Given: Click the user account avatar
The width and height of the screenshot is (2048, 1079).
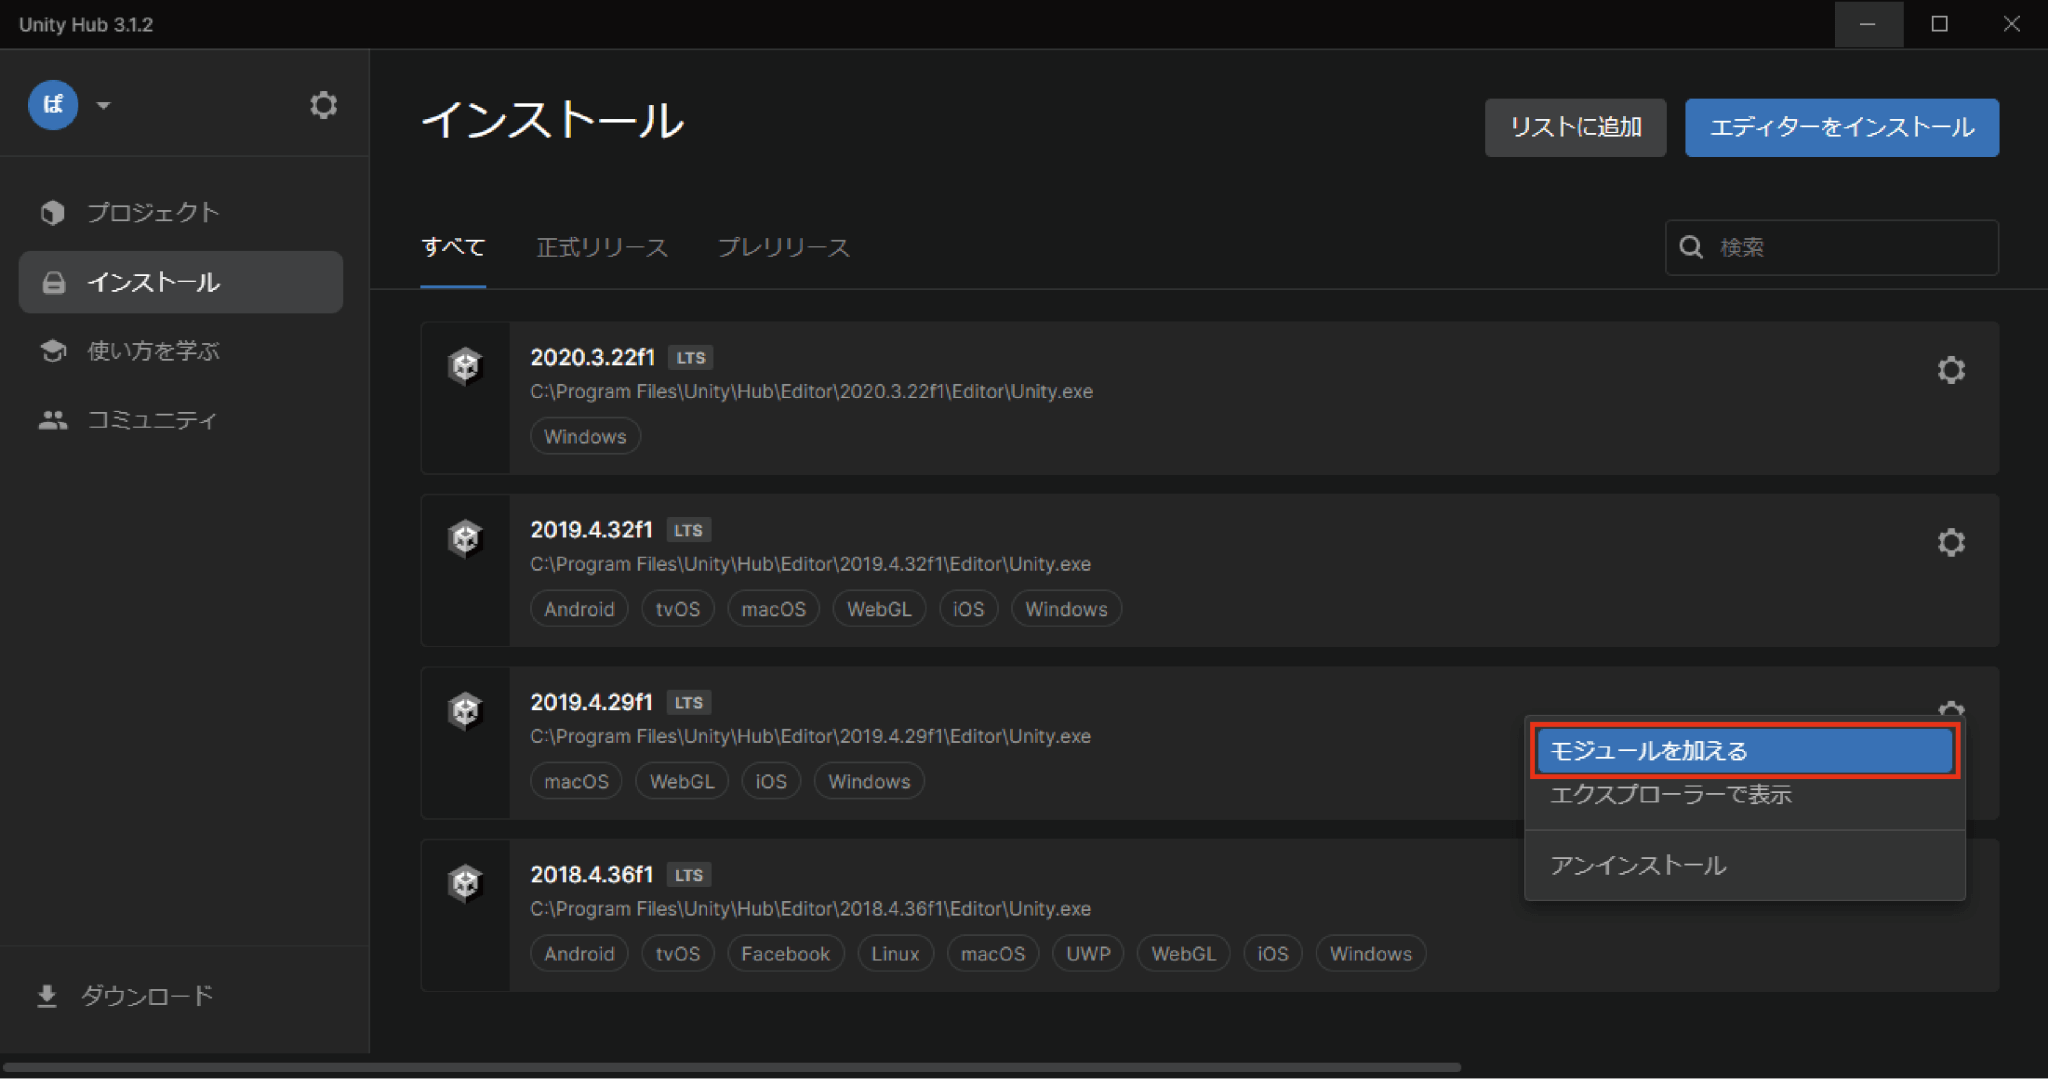Looking at the screenshot, I should tap(53, 105).
